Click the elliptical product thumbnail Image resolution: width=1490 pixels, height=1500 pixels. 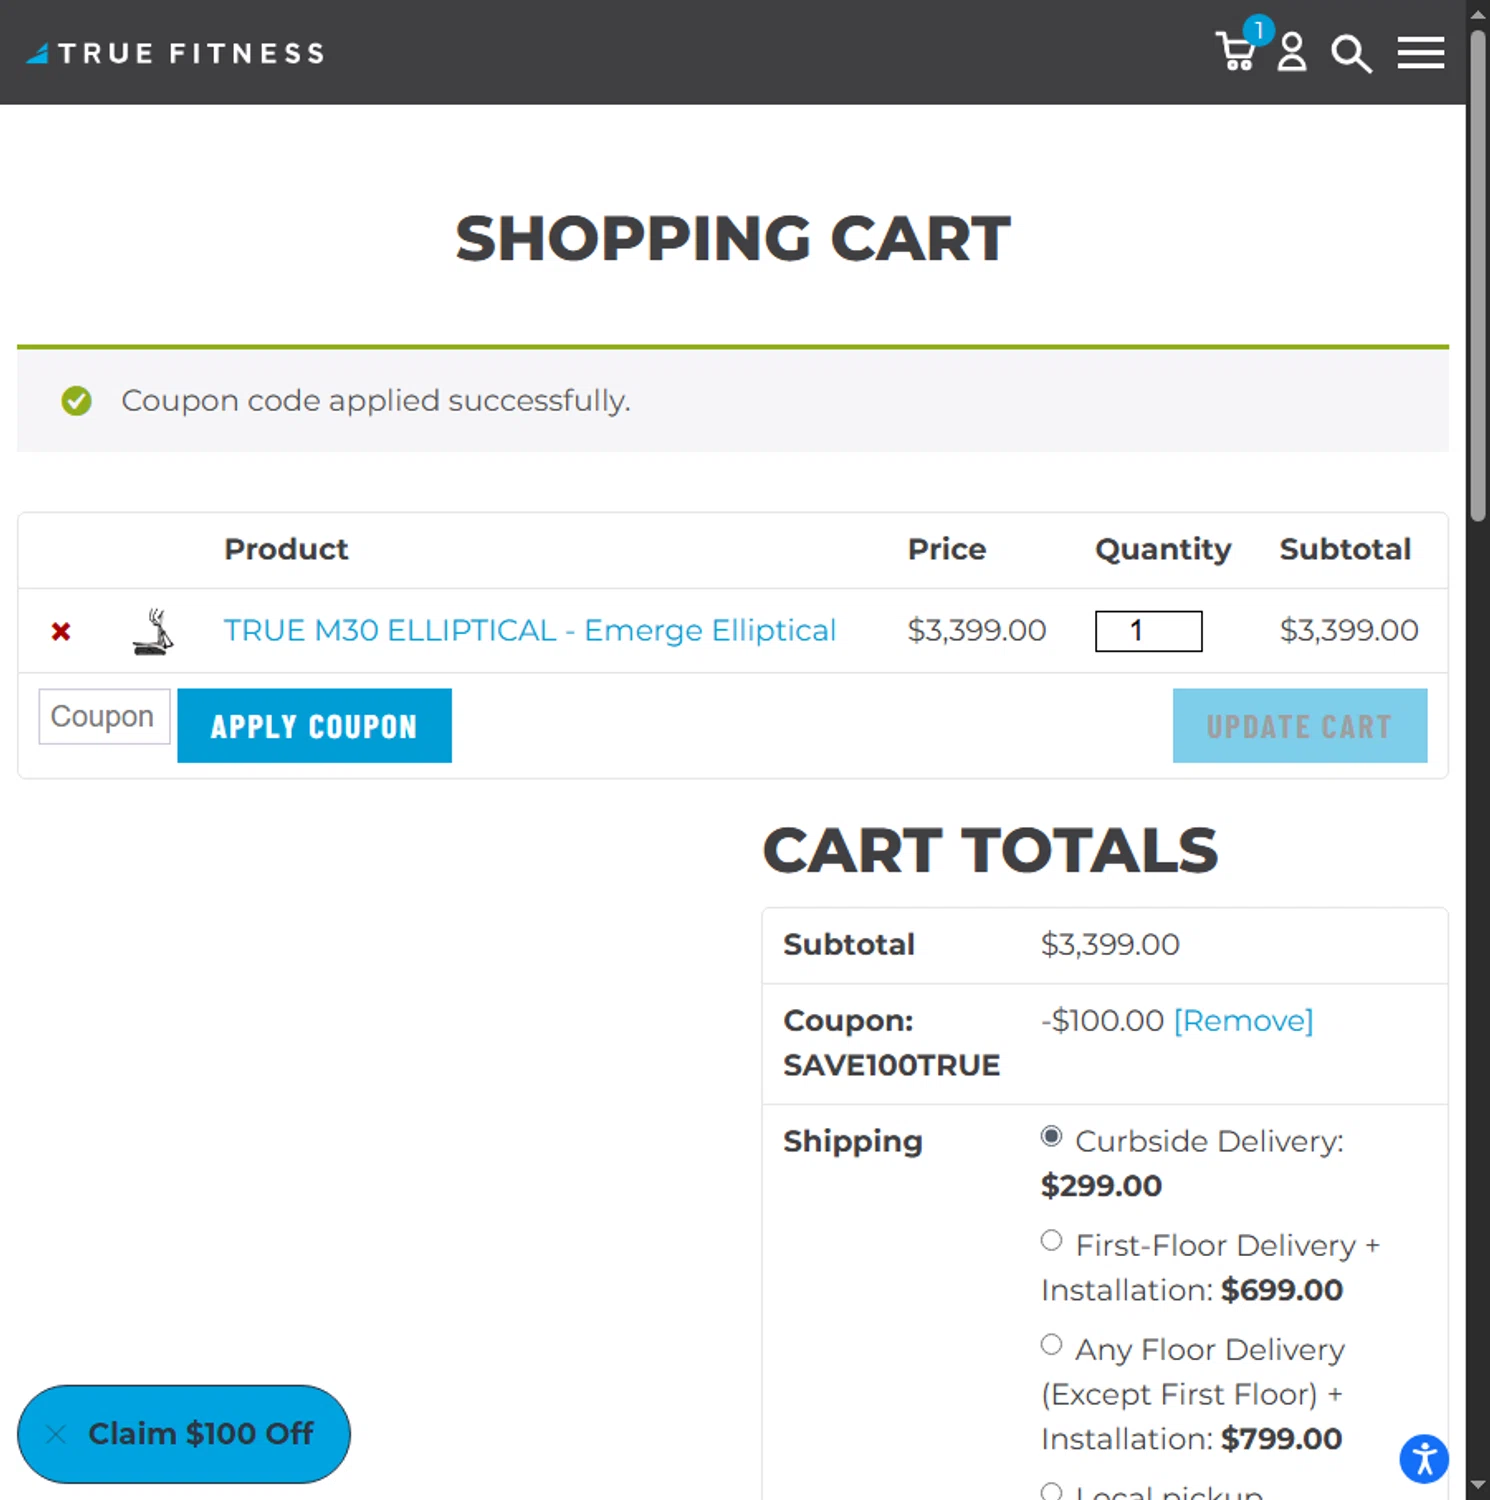pos(153,631)
